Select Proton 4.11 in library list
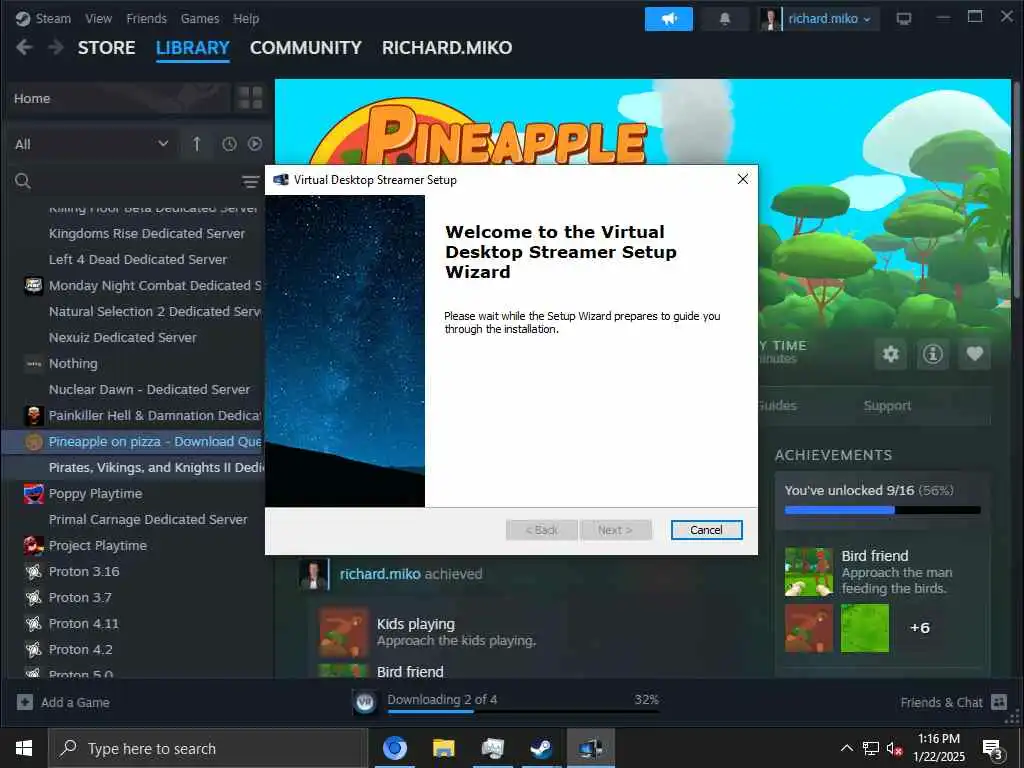The height and width of the screenshot is (768, 1024). coord(84,624)
